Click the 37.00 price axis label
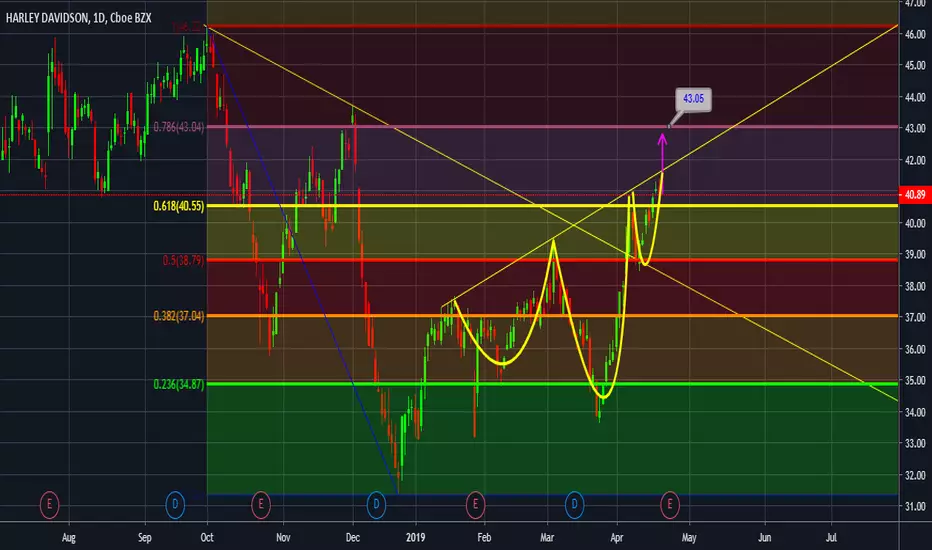Image resolution: width=932 pixels, height=550 pixels. pyautogui.click(x=915, y=318)
